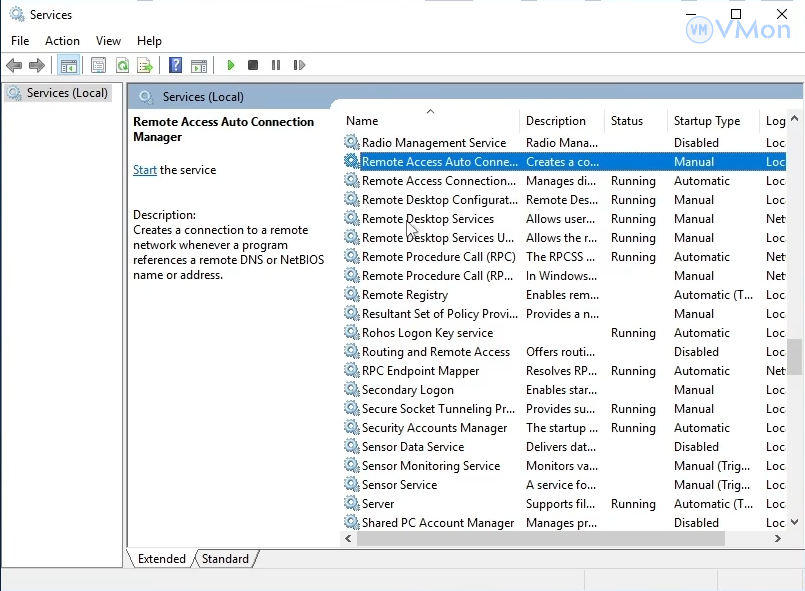Select Services (Local) in console tree
This screenshot has height=591, width=805.
click(x=67, y=93)
